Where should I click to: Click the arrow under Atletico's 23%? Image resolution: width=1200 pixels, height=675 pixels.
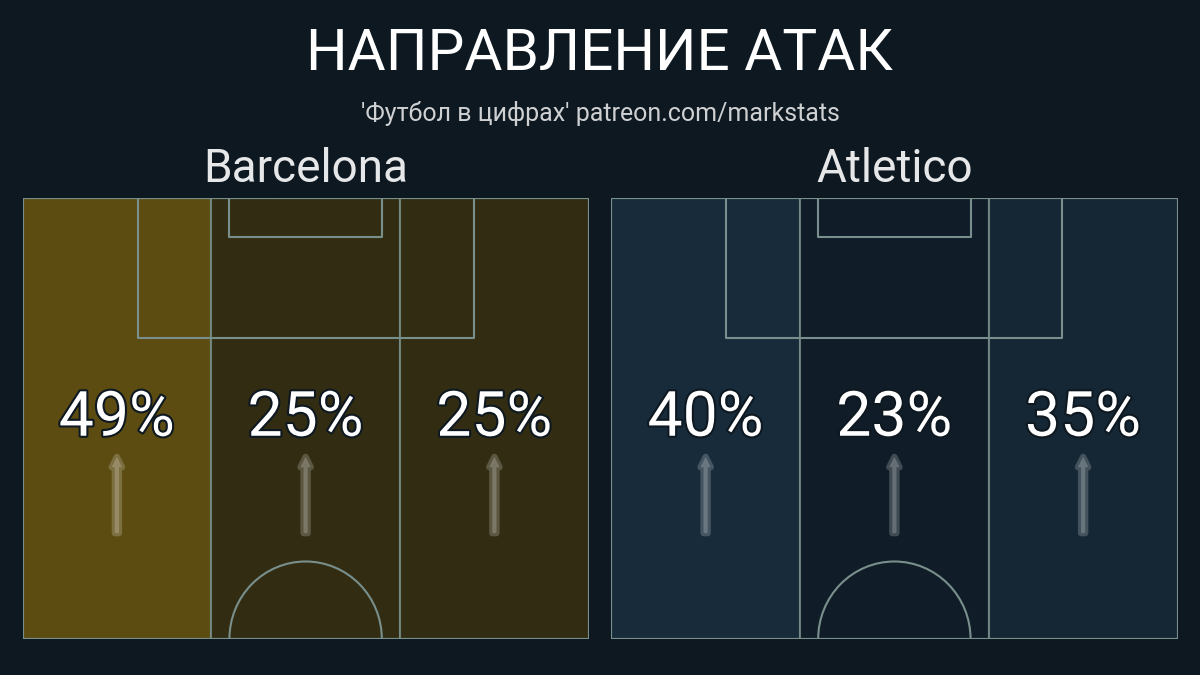(x=894, y=495)
